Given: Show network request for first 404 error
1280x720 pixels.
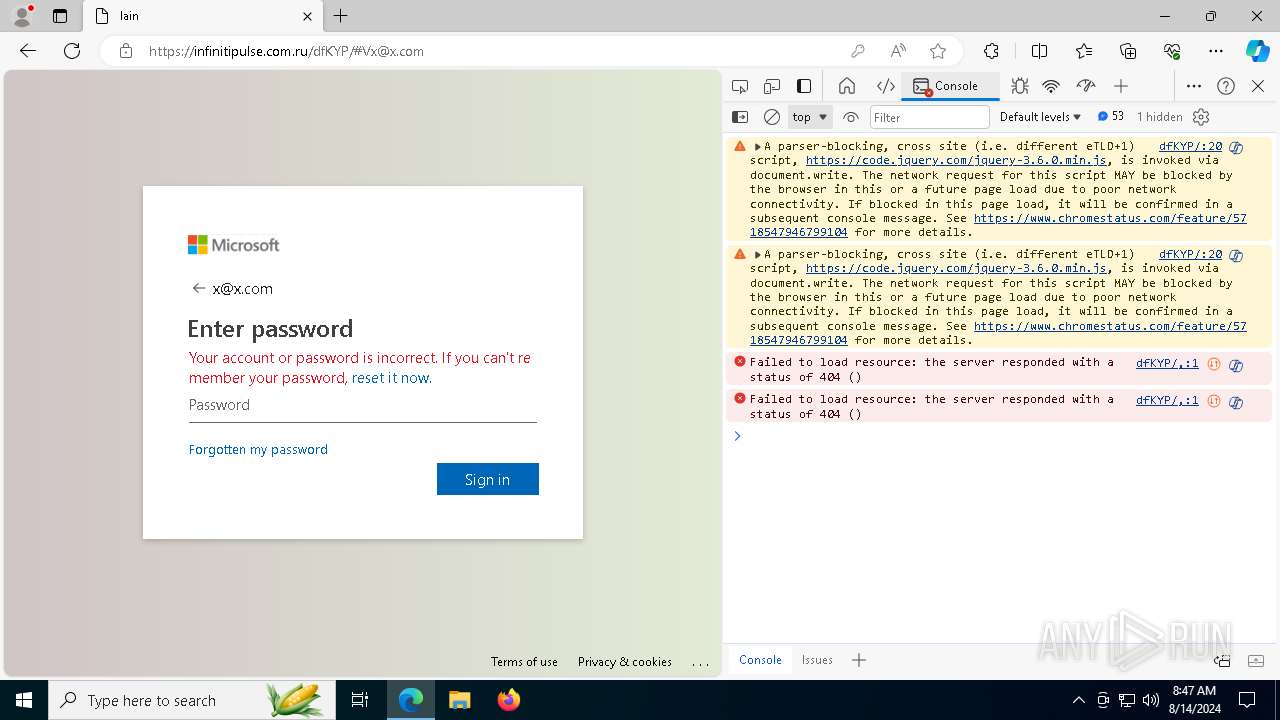Looking at the screenshot, I should 1214,364.
